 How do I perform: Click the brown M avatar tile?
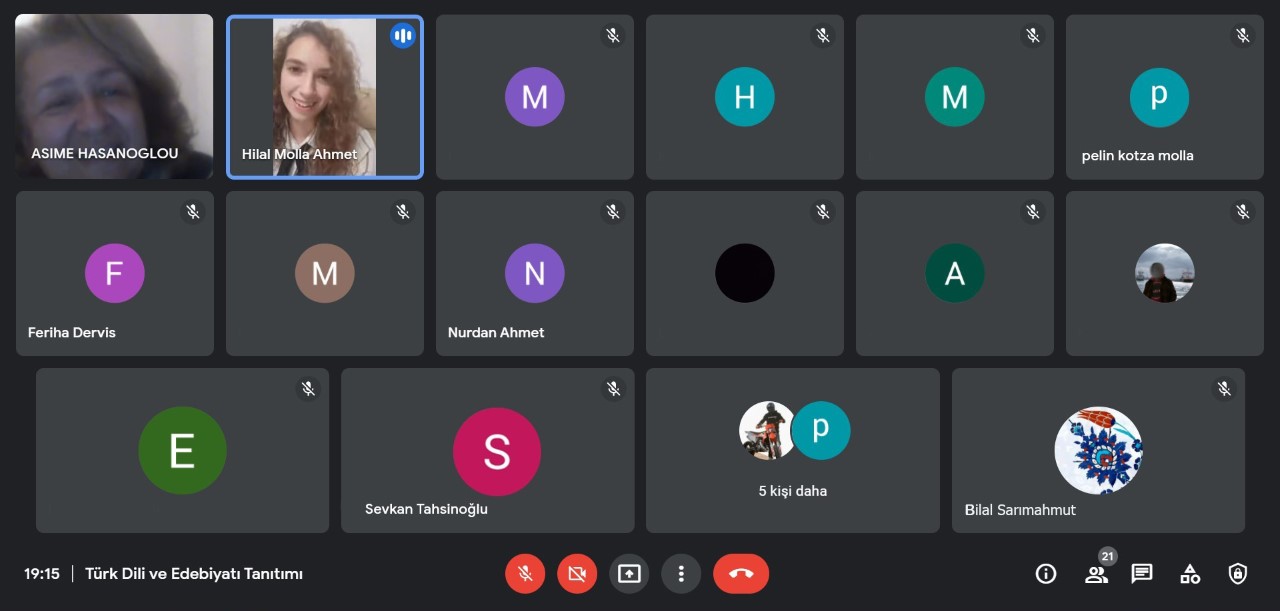[x=325, y=273]
